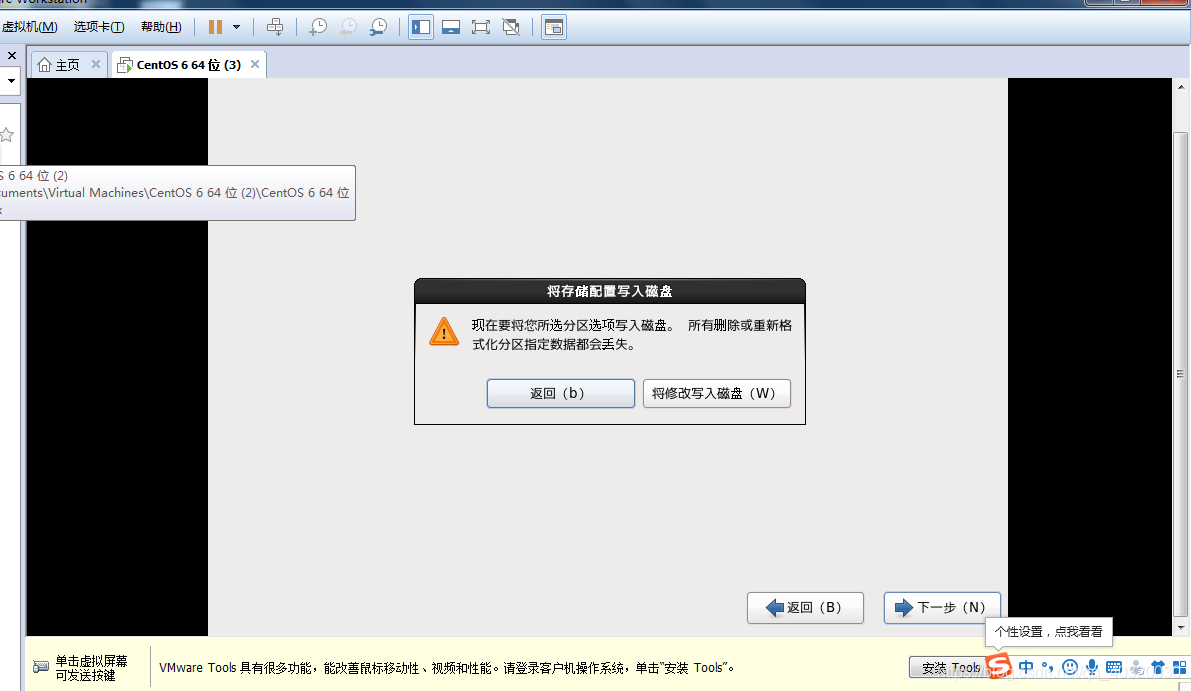Toggle the library sidebar view
Screen dimensions: 1191x691
pos(421,27)
